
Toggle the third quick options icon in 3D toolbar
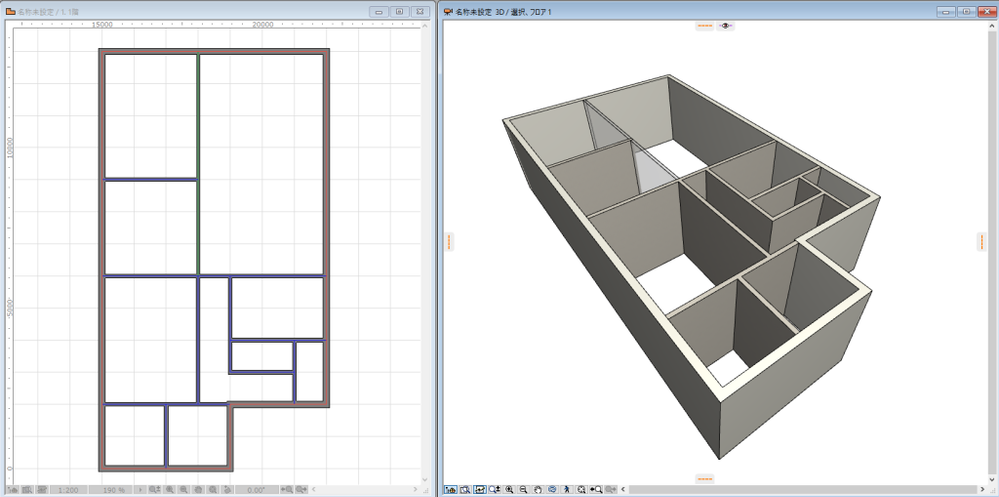coord(480,490)
